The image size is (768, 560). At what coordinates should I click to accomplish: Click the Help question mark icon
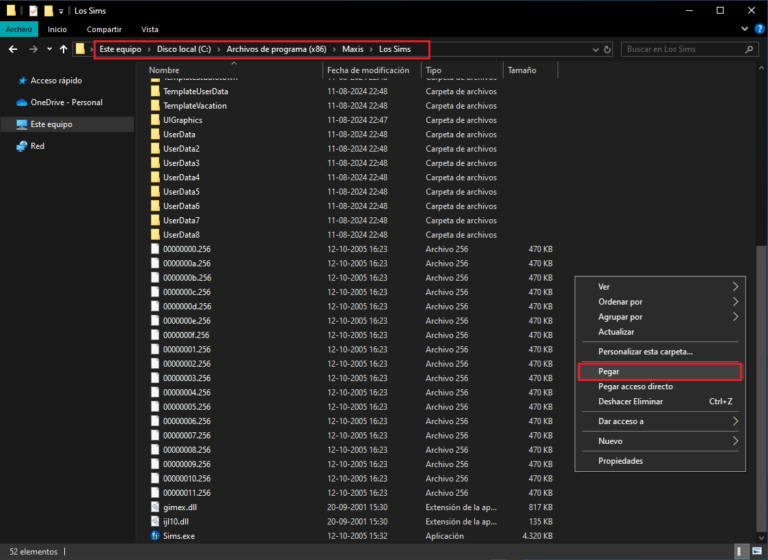coord(759,29)
